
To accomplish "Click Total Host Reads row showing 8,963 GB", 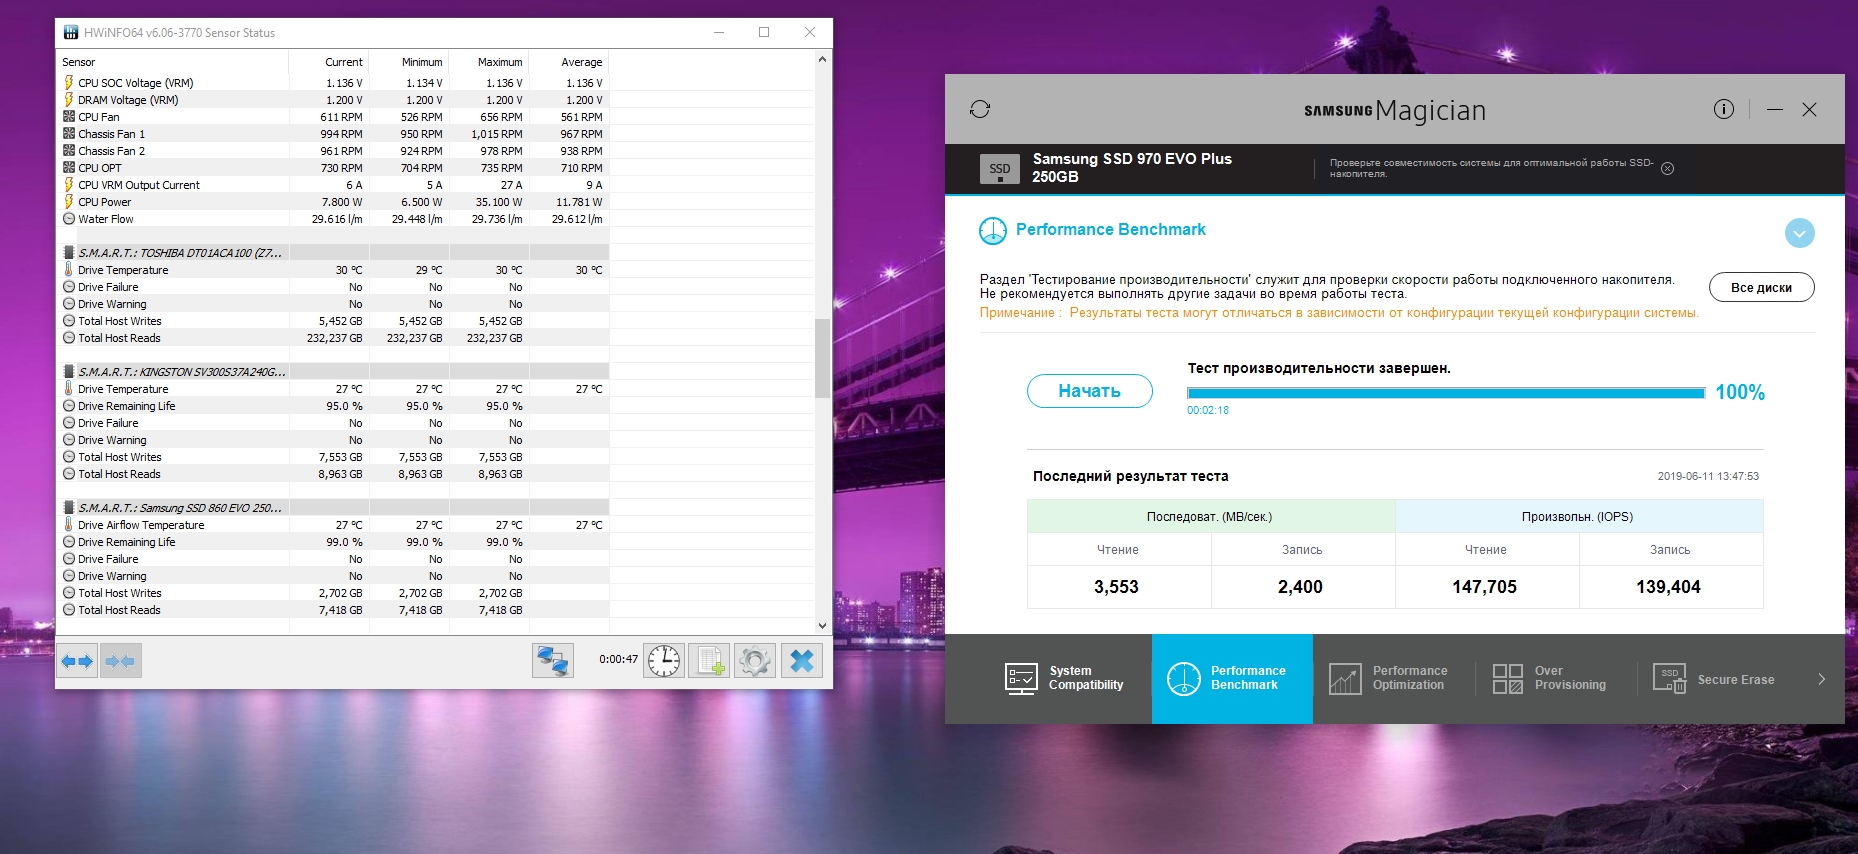I will tap(334, 474).
